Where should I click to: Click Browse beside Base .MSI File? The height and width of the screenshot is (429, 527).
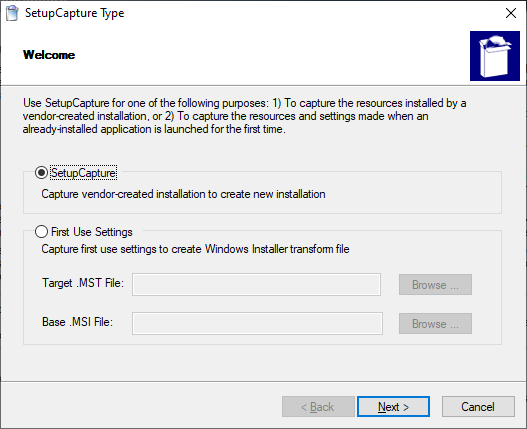pyautogui.click(x=435, y=324)
